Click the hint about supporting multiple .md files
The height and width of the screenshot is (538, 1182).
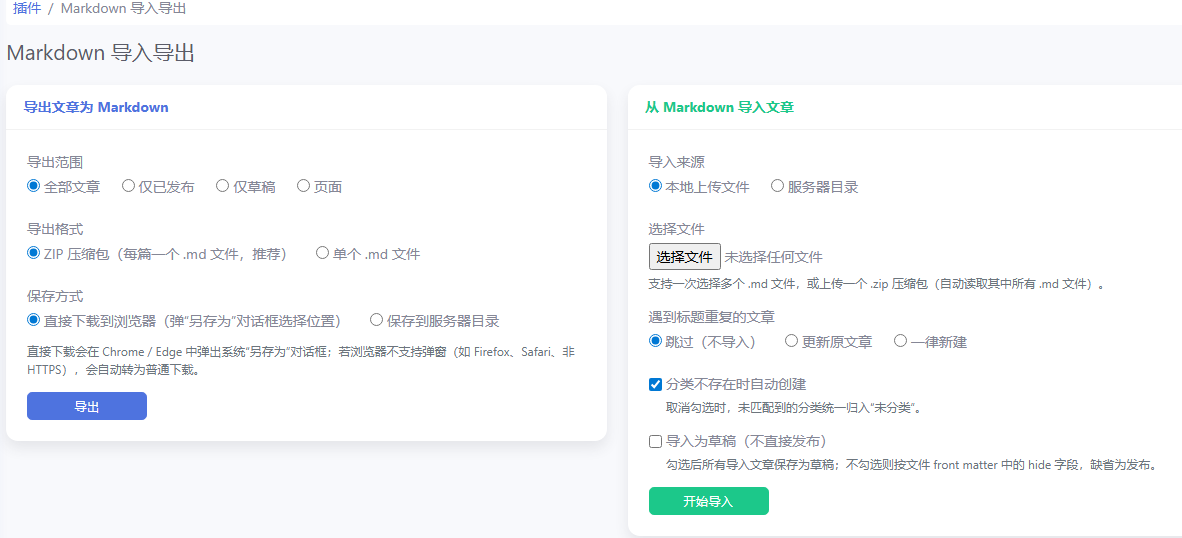877,285
